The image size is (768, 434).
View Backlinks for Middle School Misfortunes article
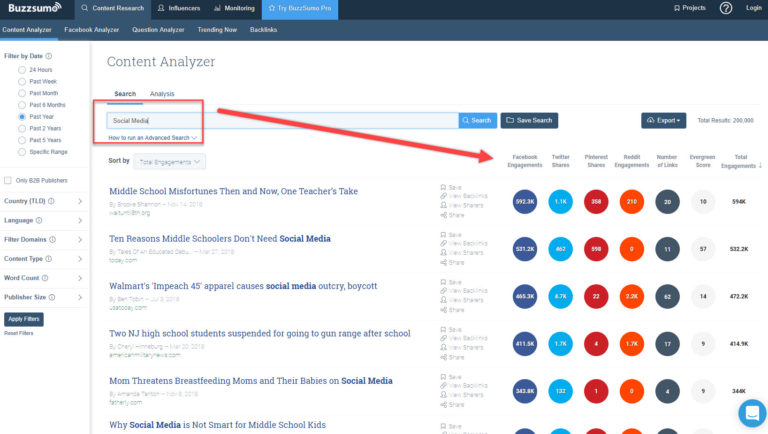click(x=463, y=196)
